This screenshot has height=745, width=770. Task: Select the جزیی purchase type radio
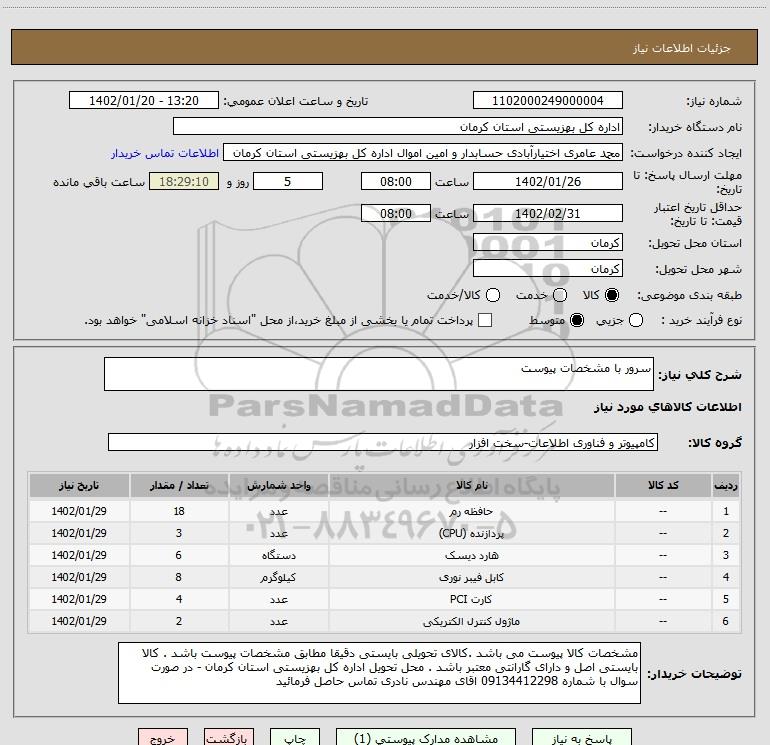point(636,320)
